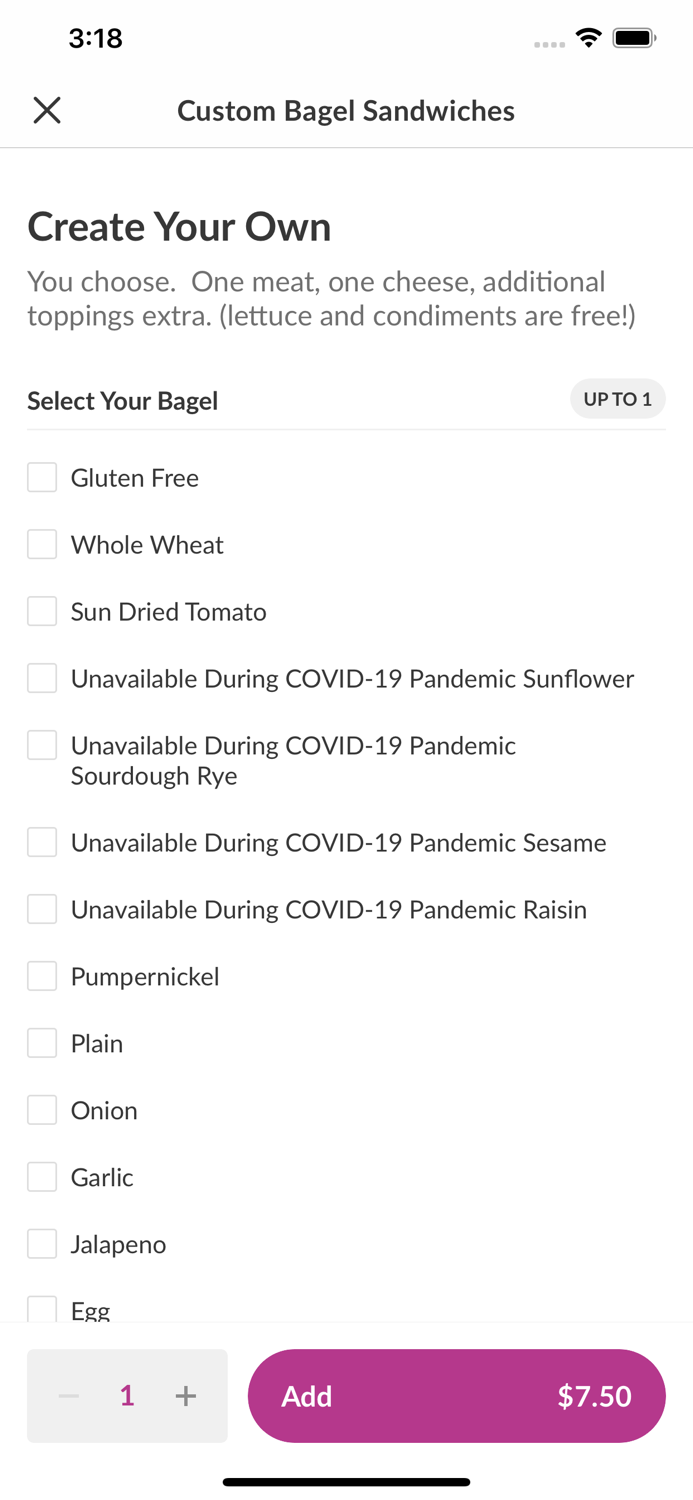Tick the unavailable Raisin bagel checkbox
Viewport: 693px width, 1500px height.
pyautogui.click(x=42, y=910)
